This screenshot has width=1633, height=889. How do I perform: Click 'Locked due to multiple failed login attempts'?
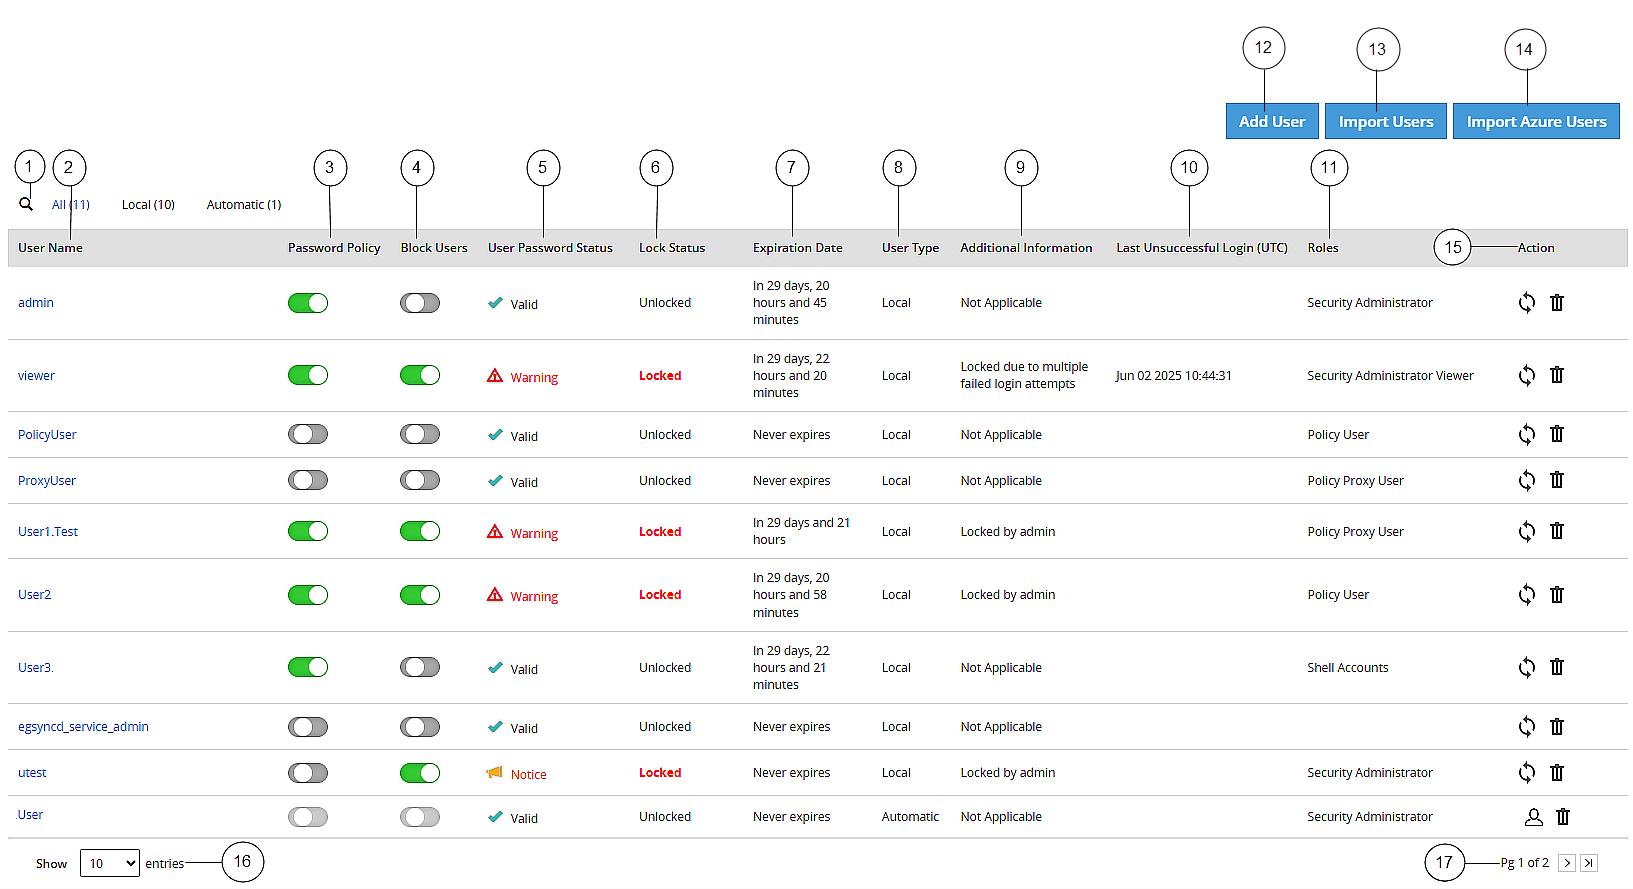click(1024, 375)
